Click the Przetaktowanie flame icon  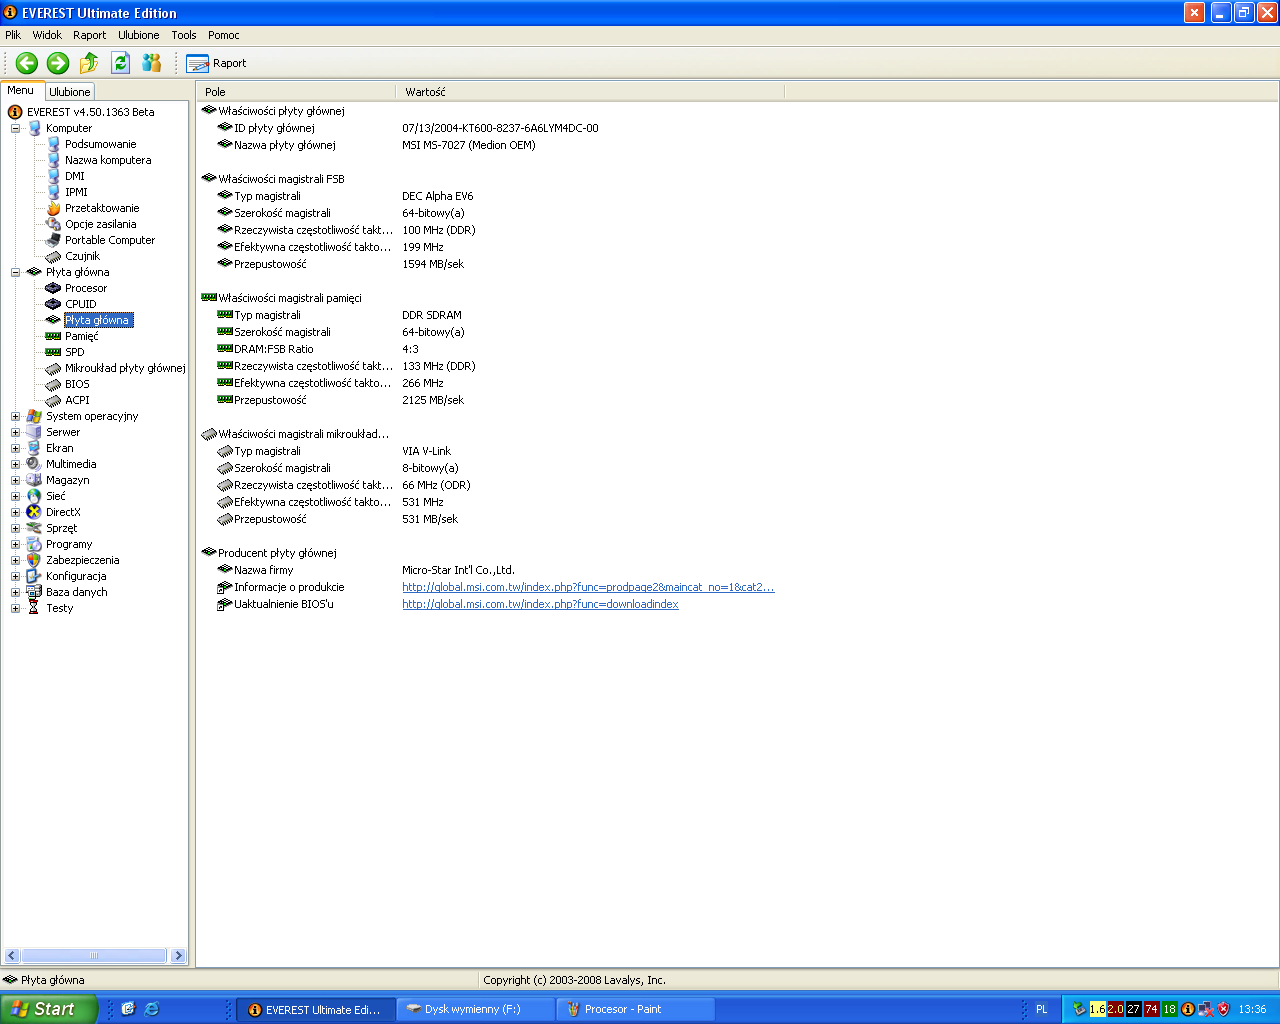tap(54, 208)
